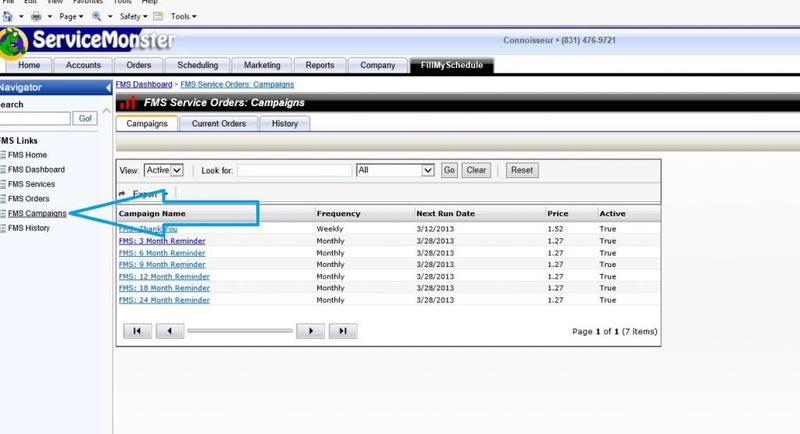Click the Look for text field

coord(294,171)
